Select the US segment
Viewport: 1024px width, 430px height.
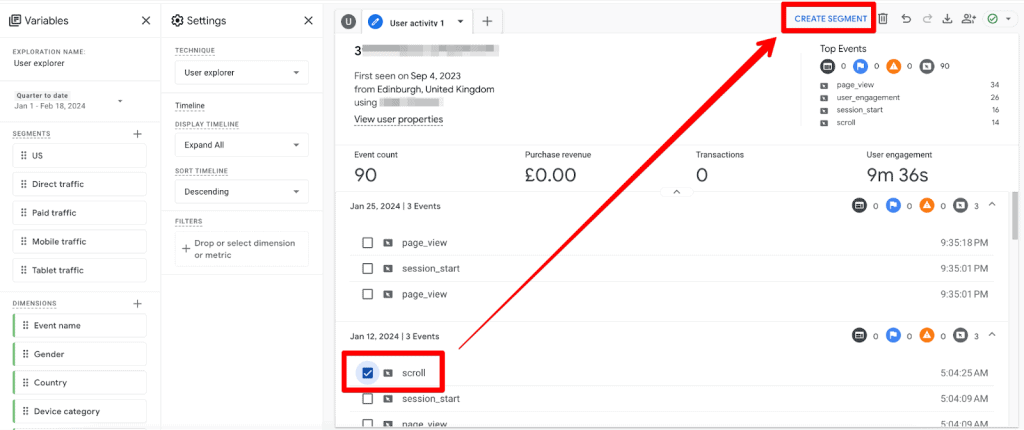click(80, 156)
